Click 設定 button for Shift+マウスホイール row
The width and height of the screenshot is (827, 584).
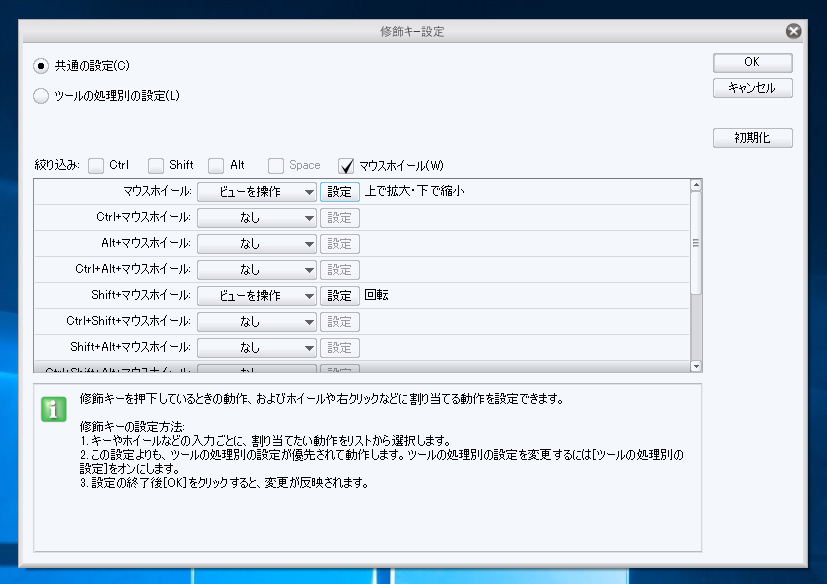point(340,296)
